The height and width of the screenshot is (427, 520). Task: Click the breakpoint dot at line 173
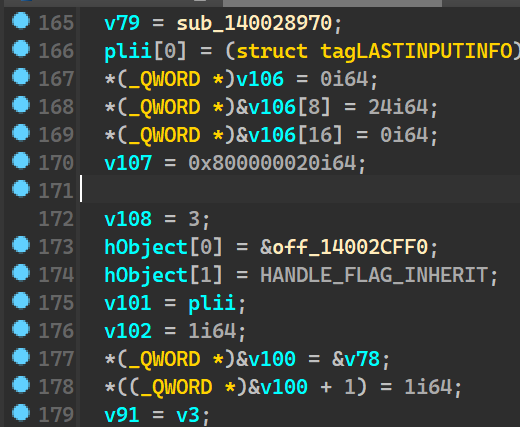point(21,245)
